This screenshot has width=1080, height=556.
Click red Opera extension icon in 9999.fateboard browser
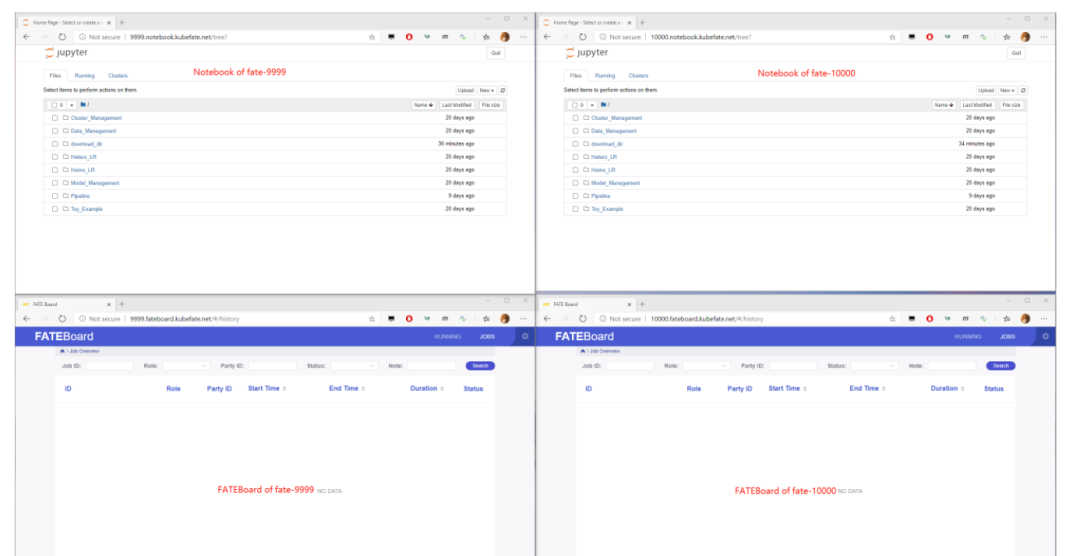[x=409, y=319]
